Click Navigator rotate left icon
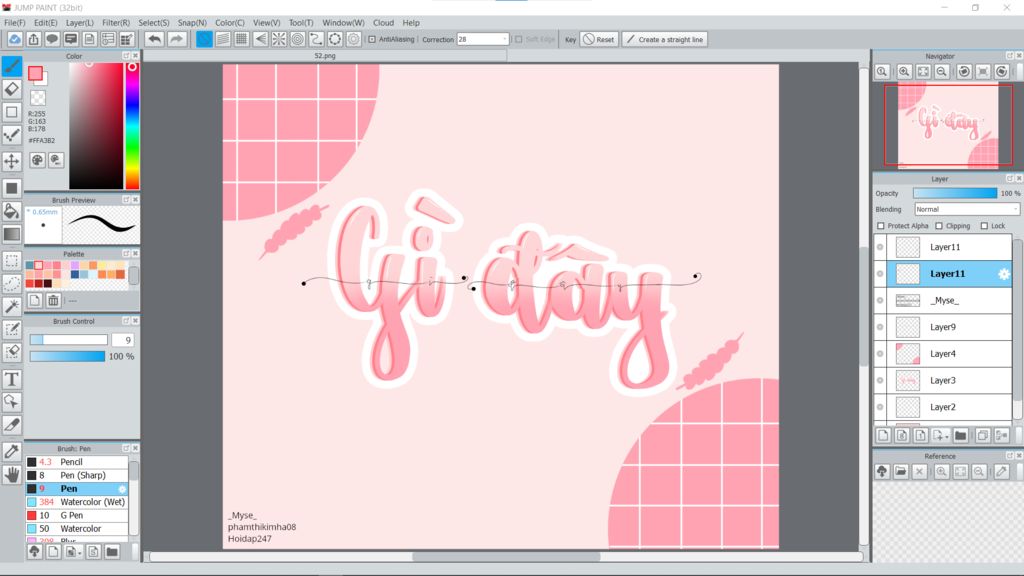Viewport: 1024px width, 576px height. point(964,72)
